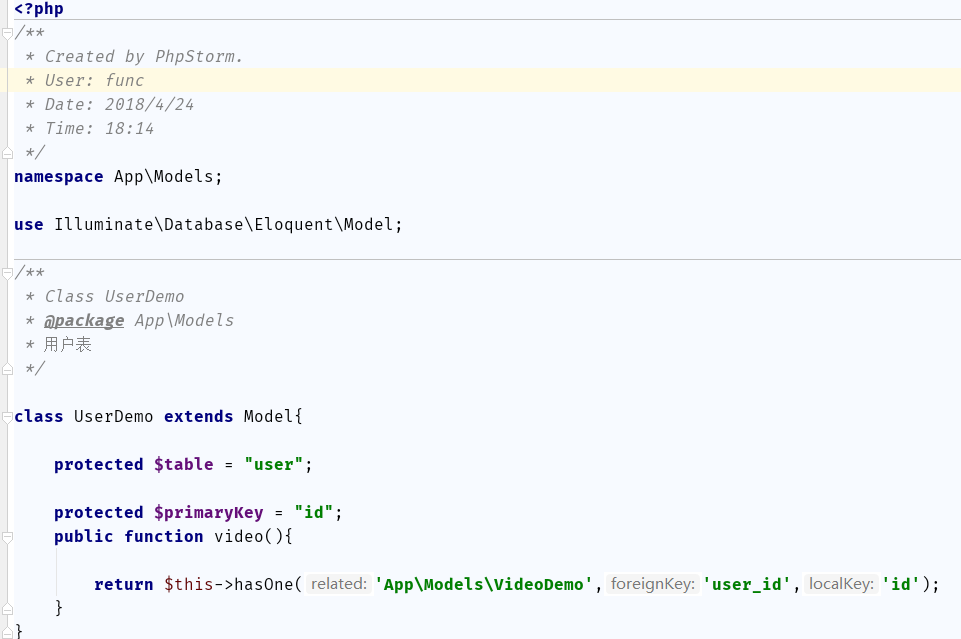Screen dimensions: 961x639
Task: Click fold end marker above namespace line
Action: click(7, 153)
